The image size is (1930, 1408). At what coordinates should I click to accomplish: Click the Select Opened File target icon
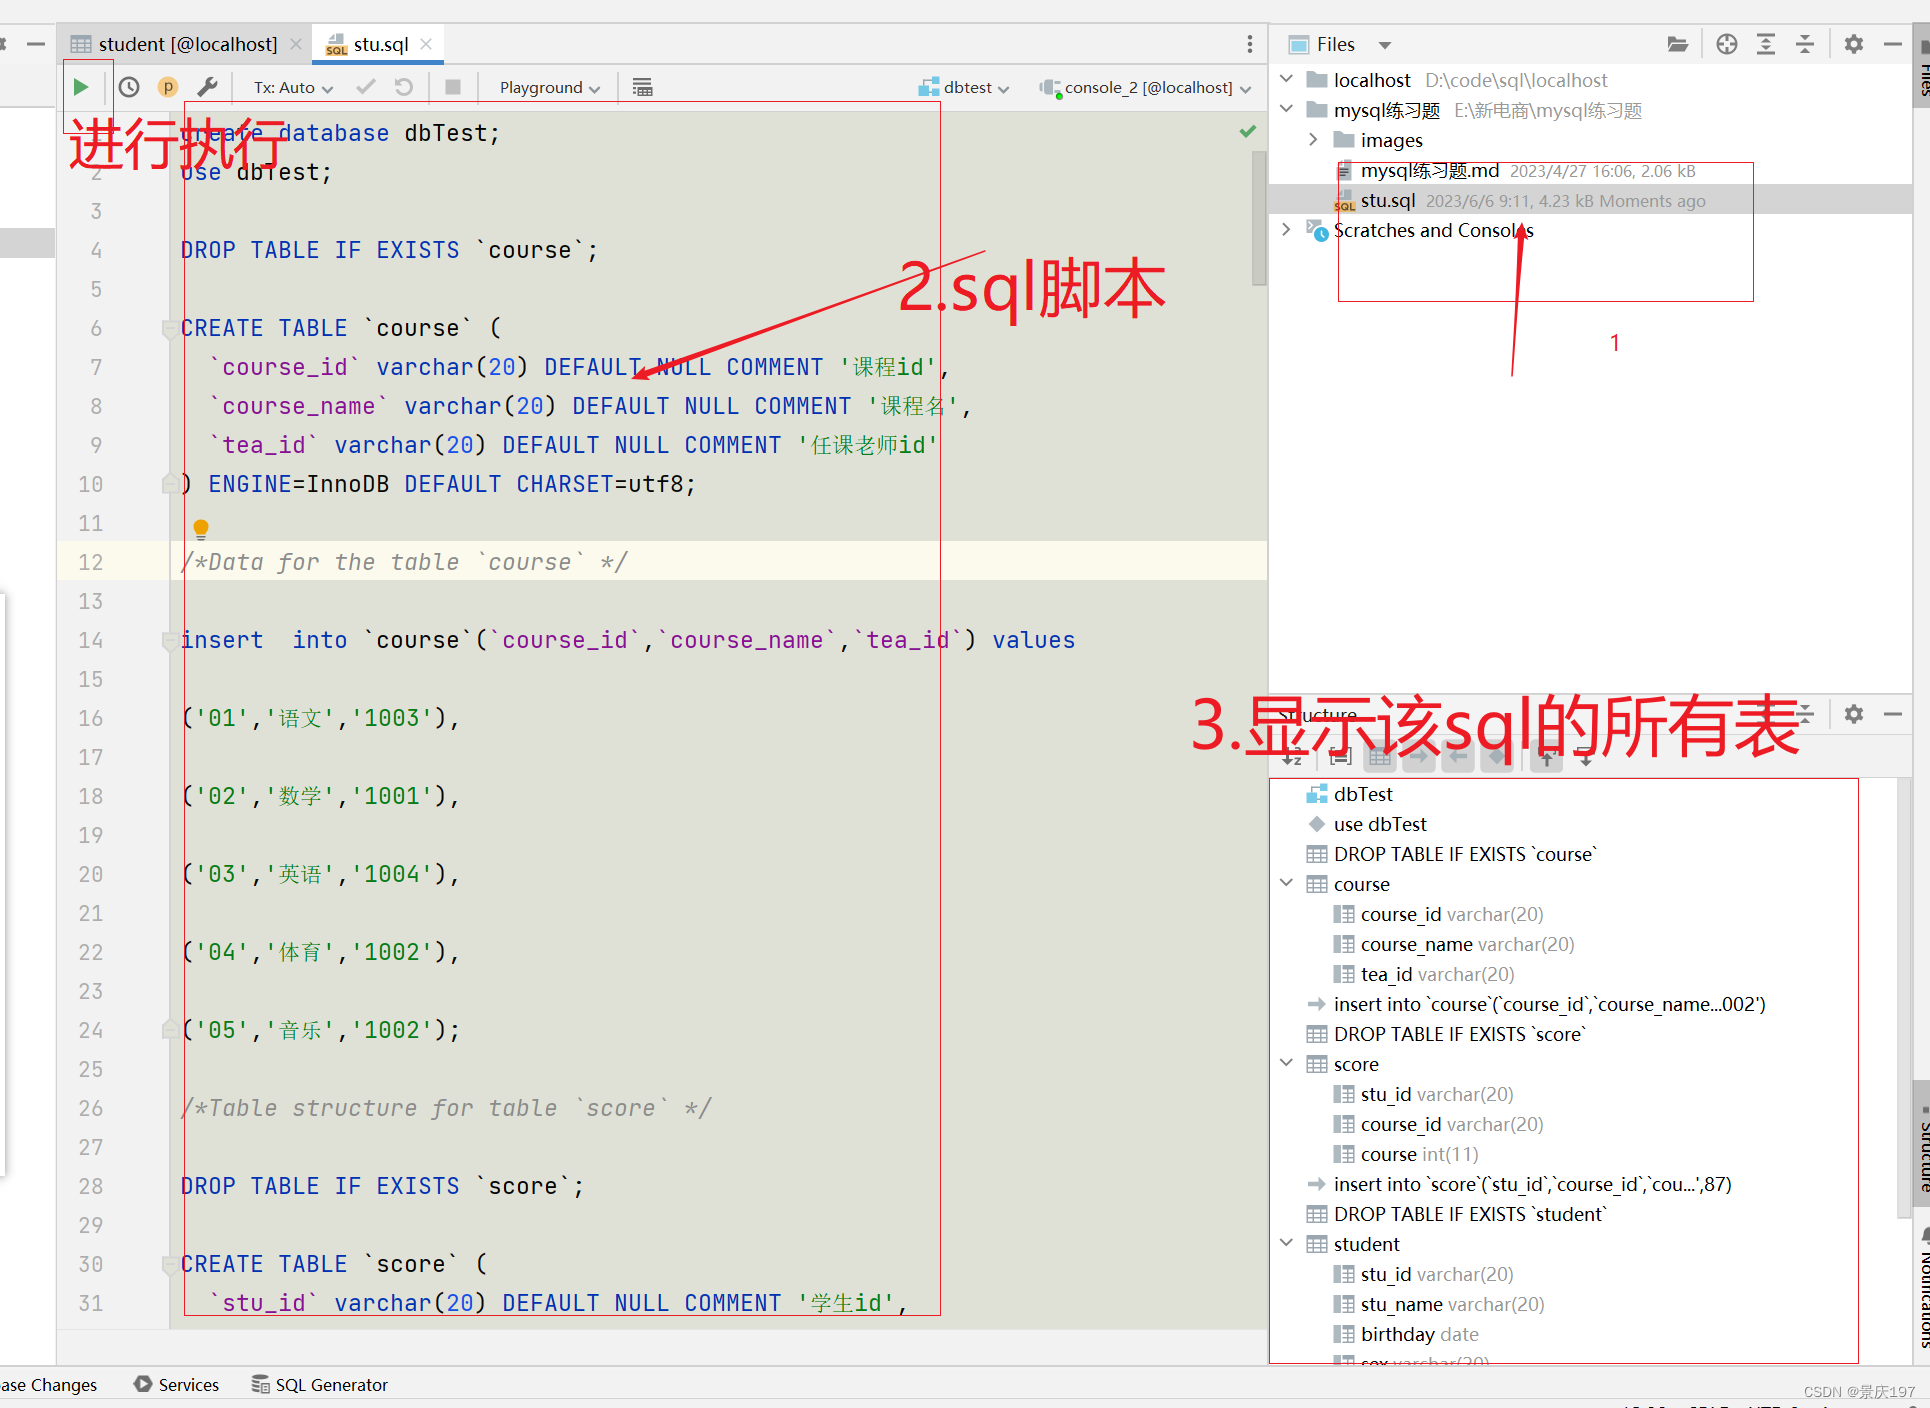click(x=1726, y=44)
